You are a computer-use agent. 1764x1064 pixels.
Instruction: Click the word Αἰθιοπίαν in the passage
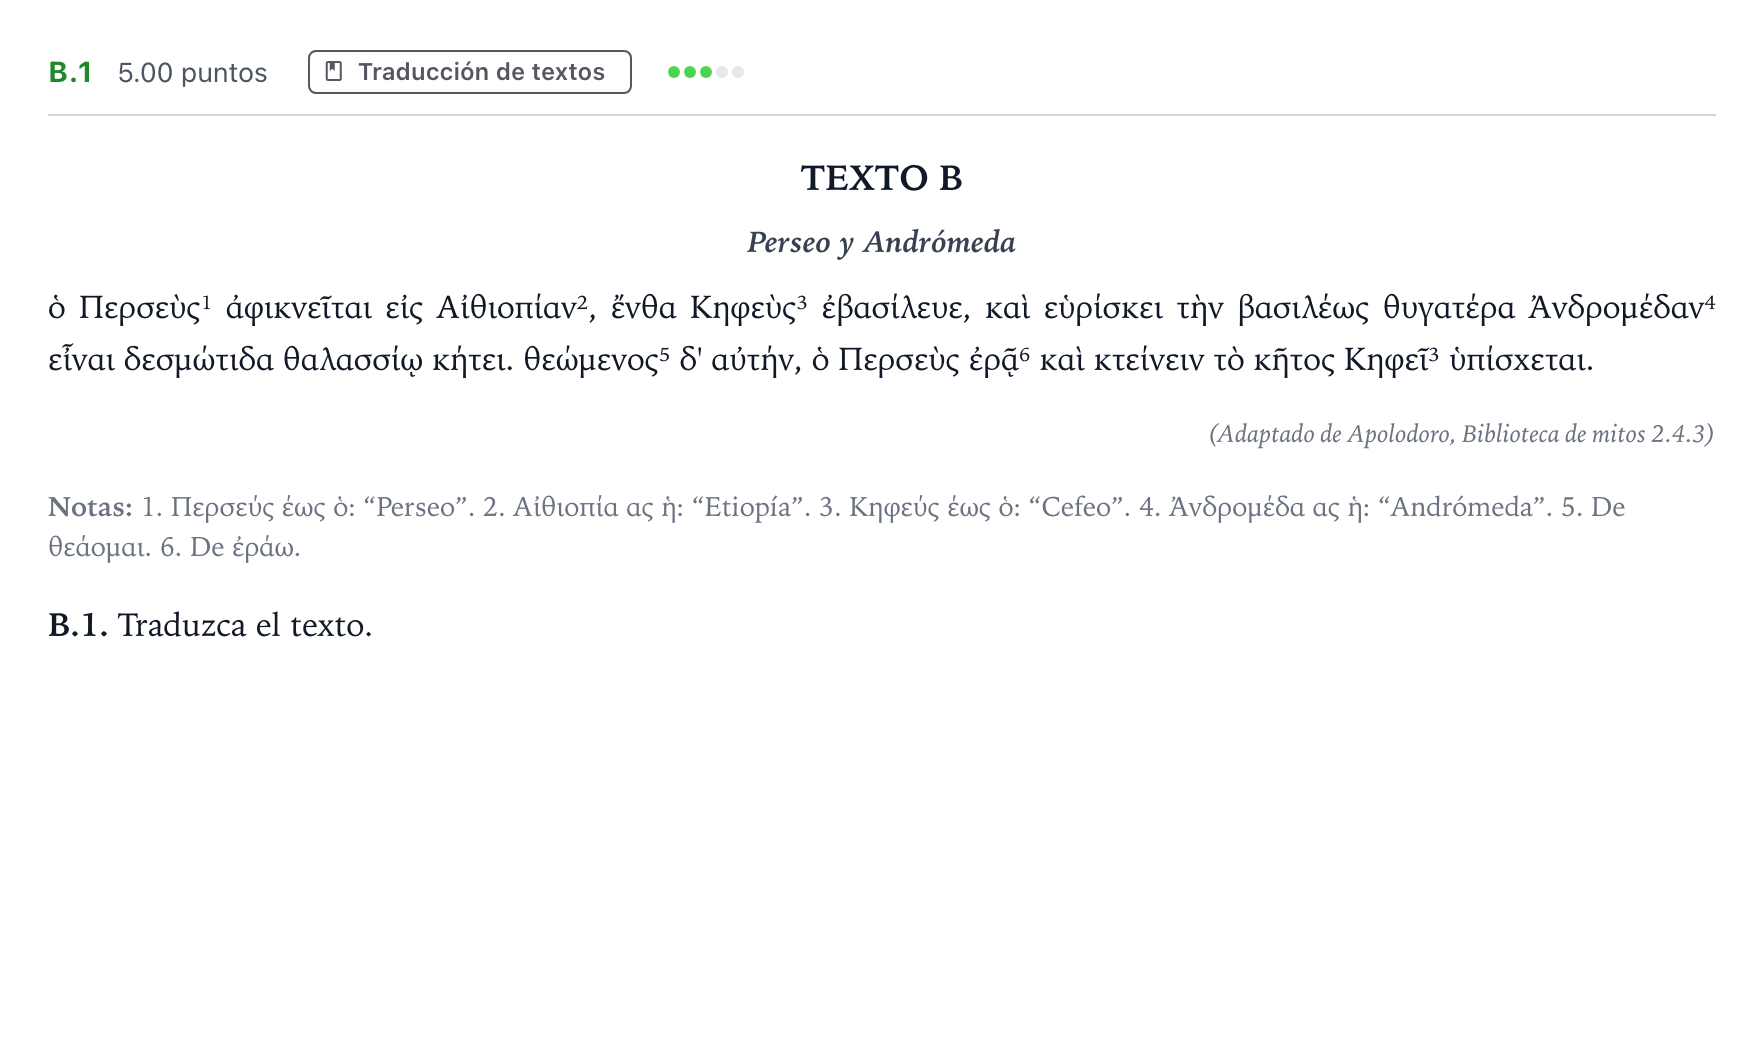(x=506, y=307)
